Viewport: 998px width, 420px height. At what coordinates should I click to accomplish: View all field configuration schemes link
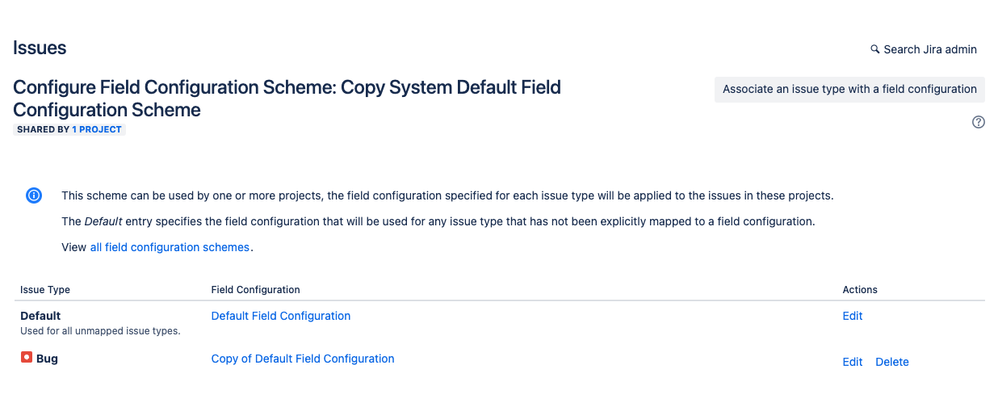point(169,247)
